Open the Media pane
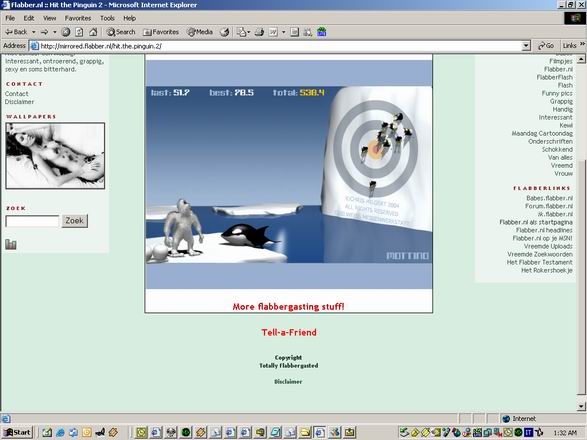Viewport: 587px width, 440px height. click(x=200, y=32)
